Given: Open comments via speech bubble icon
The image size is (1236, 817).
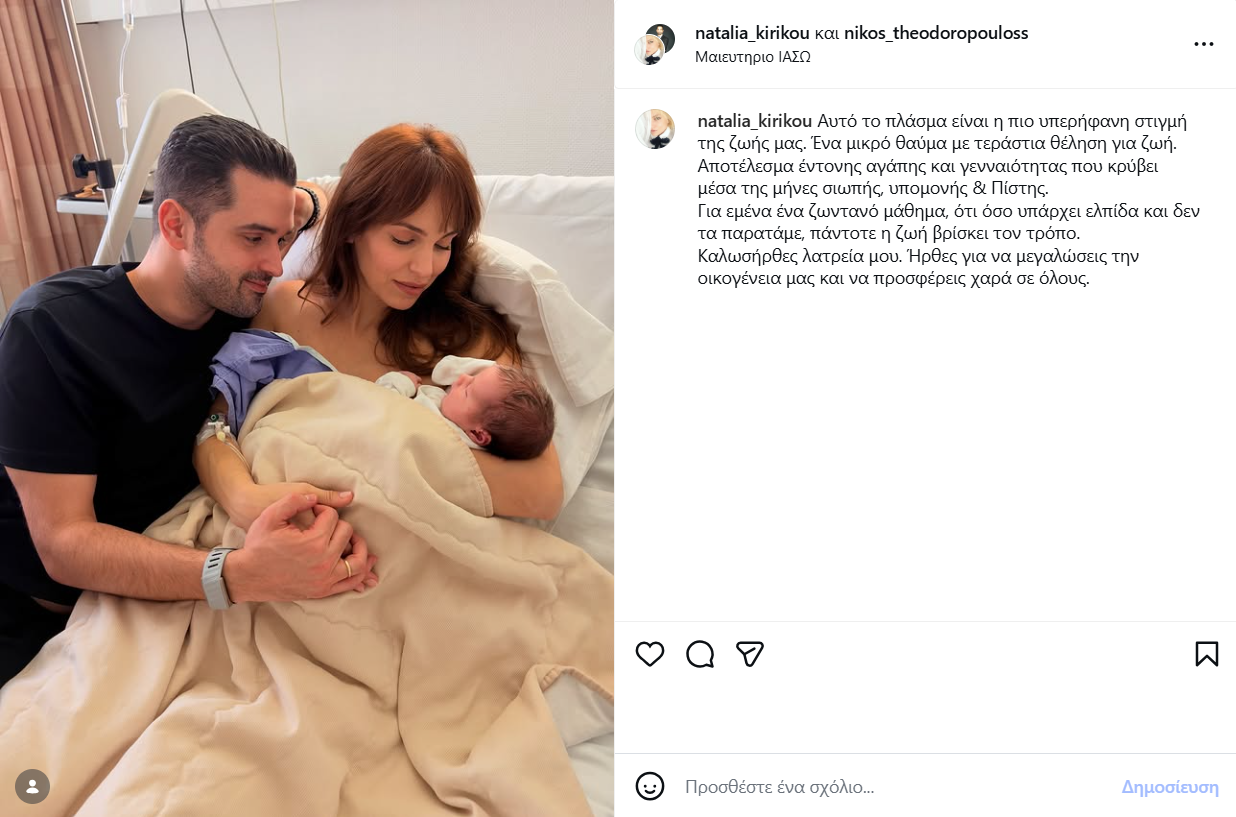Looking at the screenshot, I should (x=700, y=654).
